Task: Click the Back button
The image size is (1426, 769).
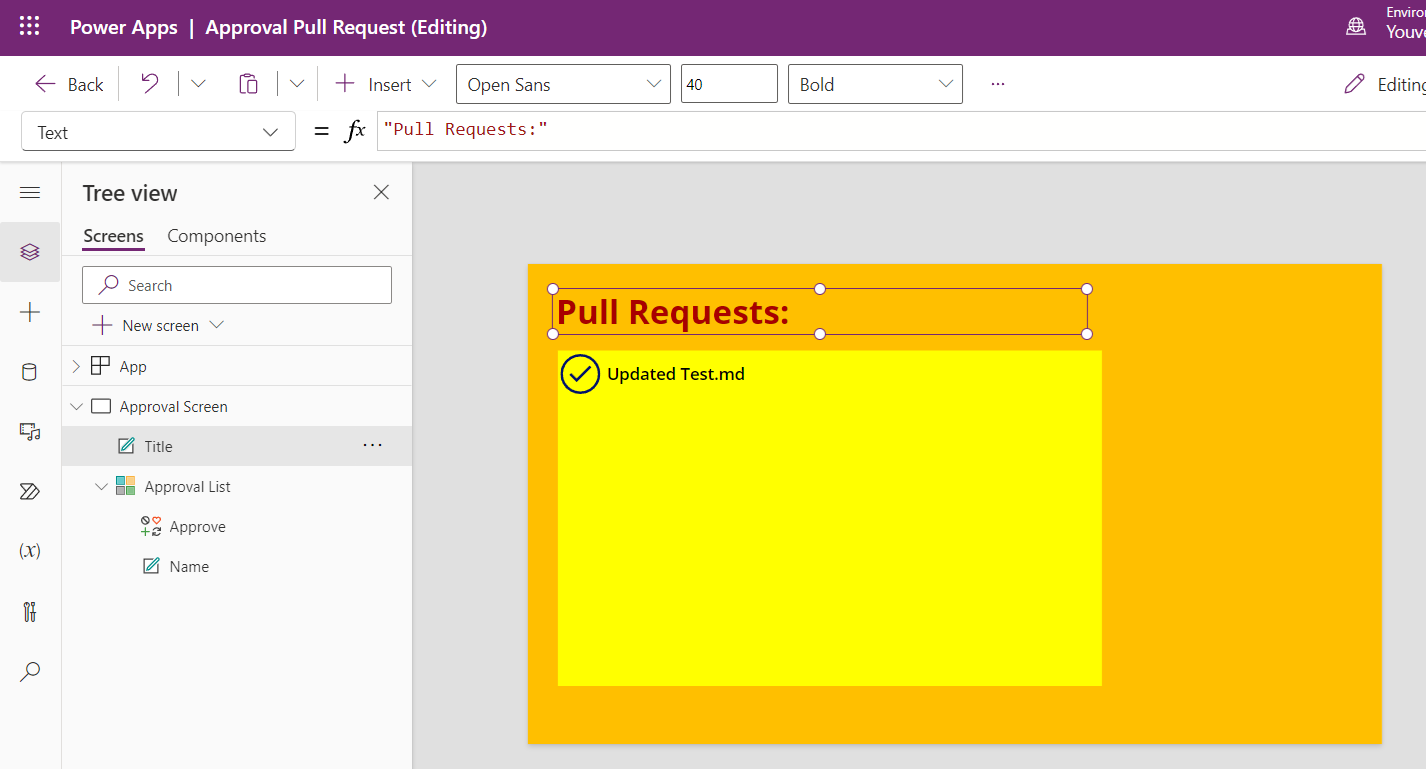Action: (x=68, y=84)
